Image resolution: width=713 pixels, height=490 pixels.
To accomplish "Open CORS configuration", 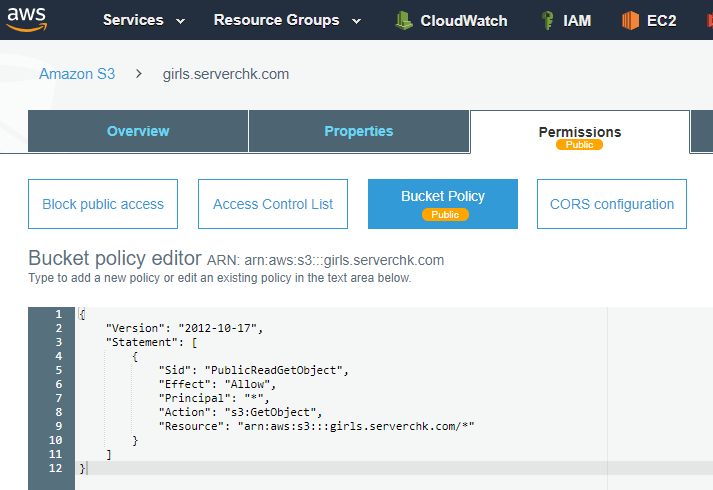I will click(x=612, y=204).
